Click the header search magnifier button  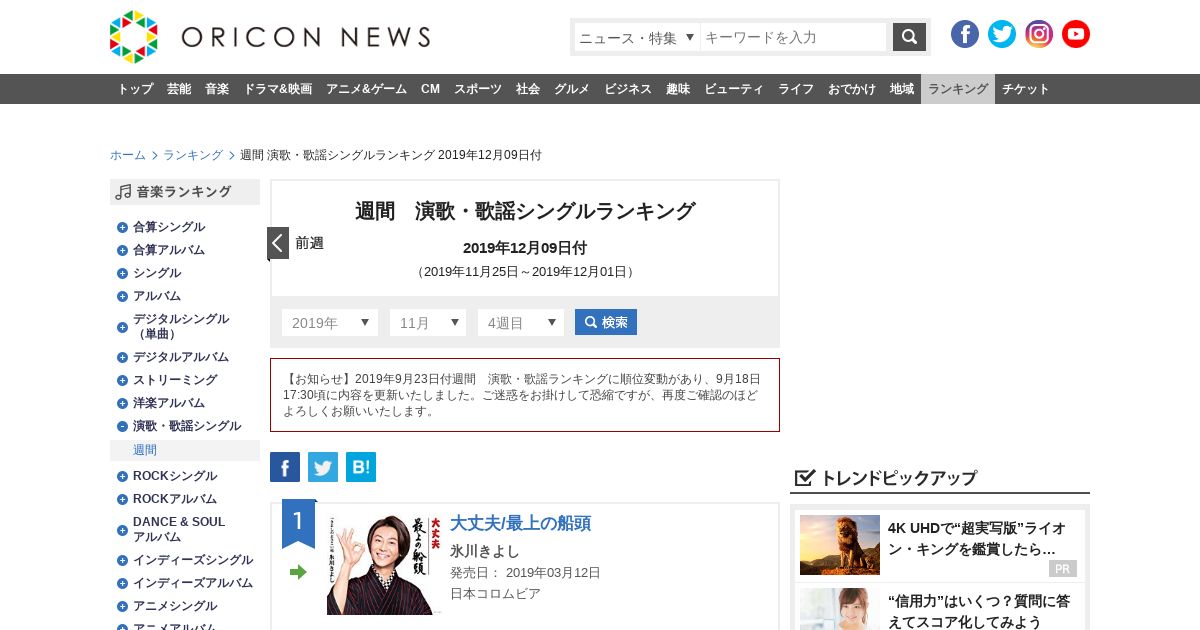point(909,37)
